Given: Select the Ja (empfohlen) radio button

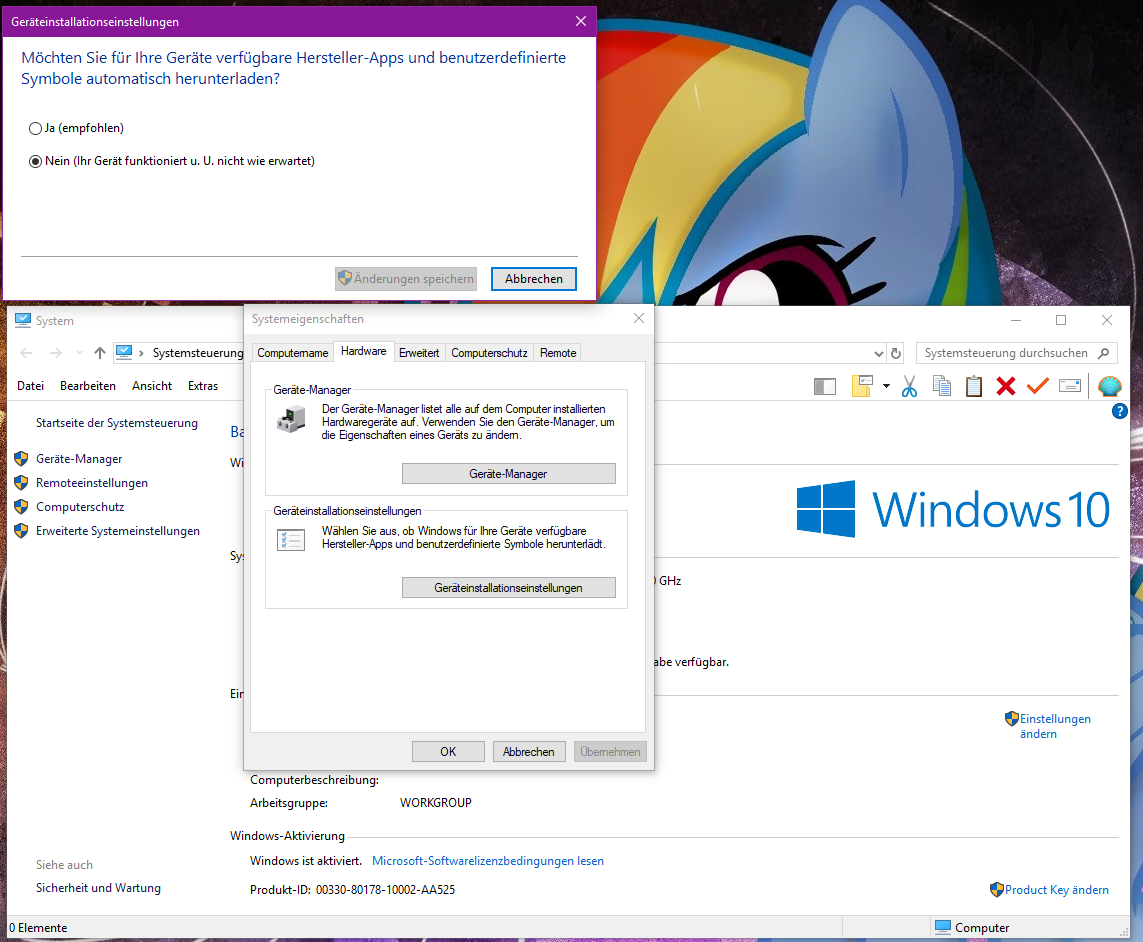Looking at the screenshot, I should pyautogui.click(x=35, y=128).
